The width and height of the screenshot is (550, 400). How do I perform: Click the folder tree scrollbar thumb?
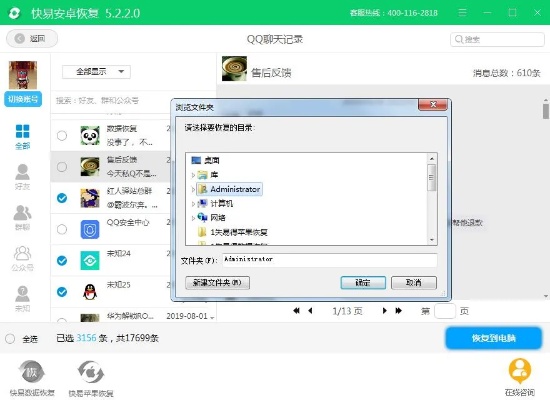click(432, 178)
